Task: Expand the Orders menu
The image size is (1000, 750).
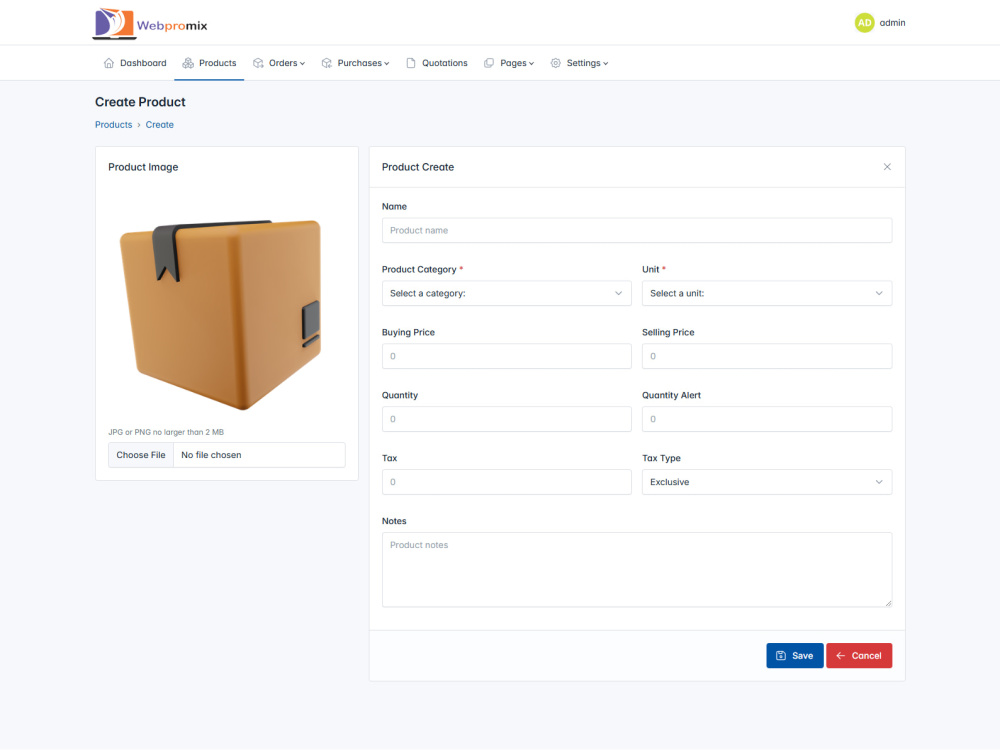Action: click(x=279, y=63)
